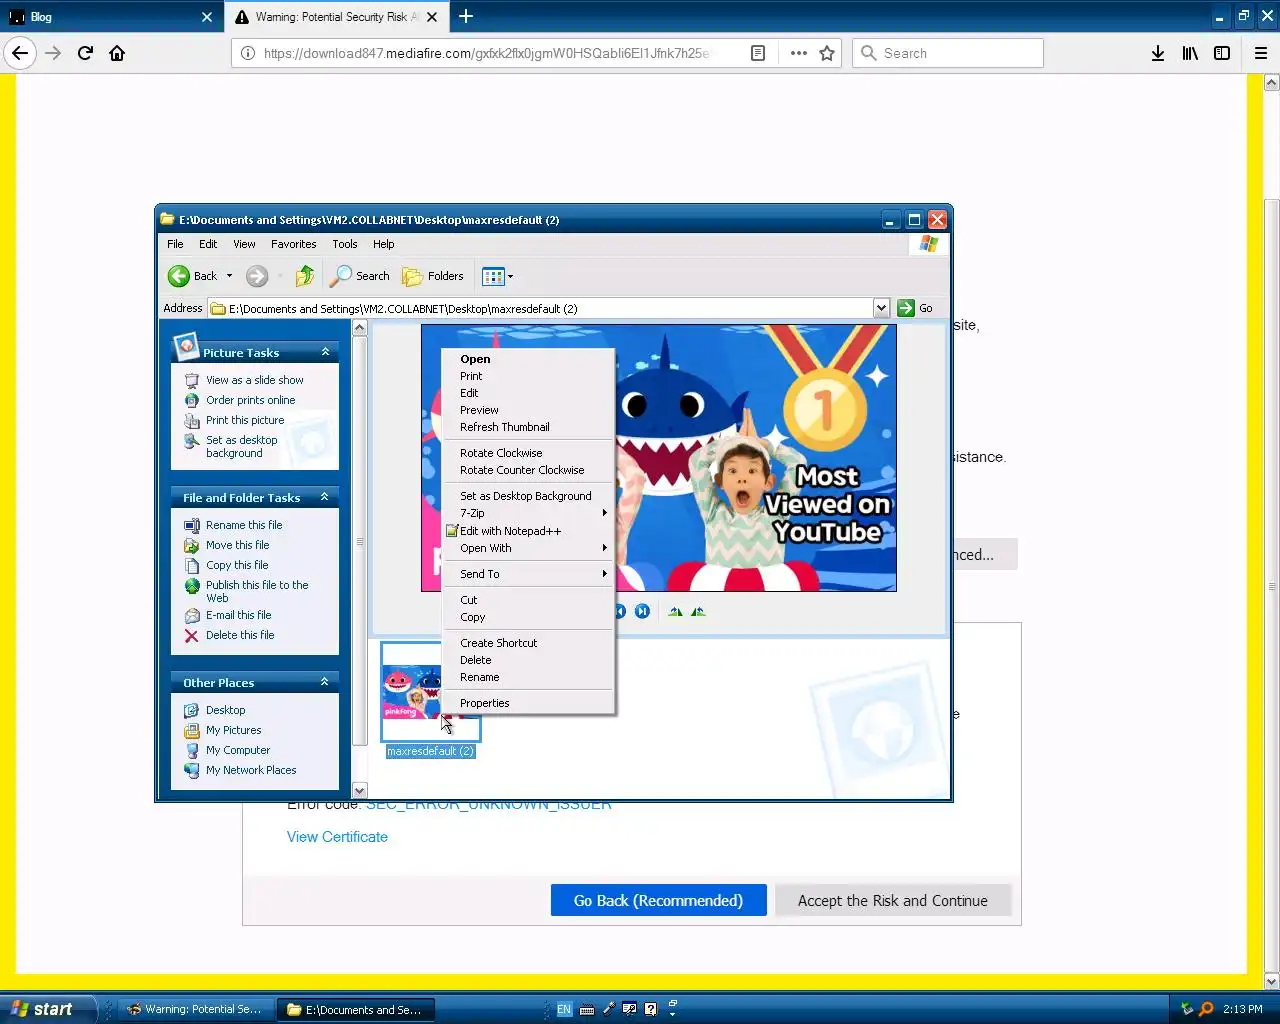Open the Tools menu in Explorer

345,244
